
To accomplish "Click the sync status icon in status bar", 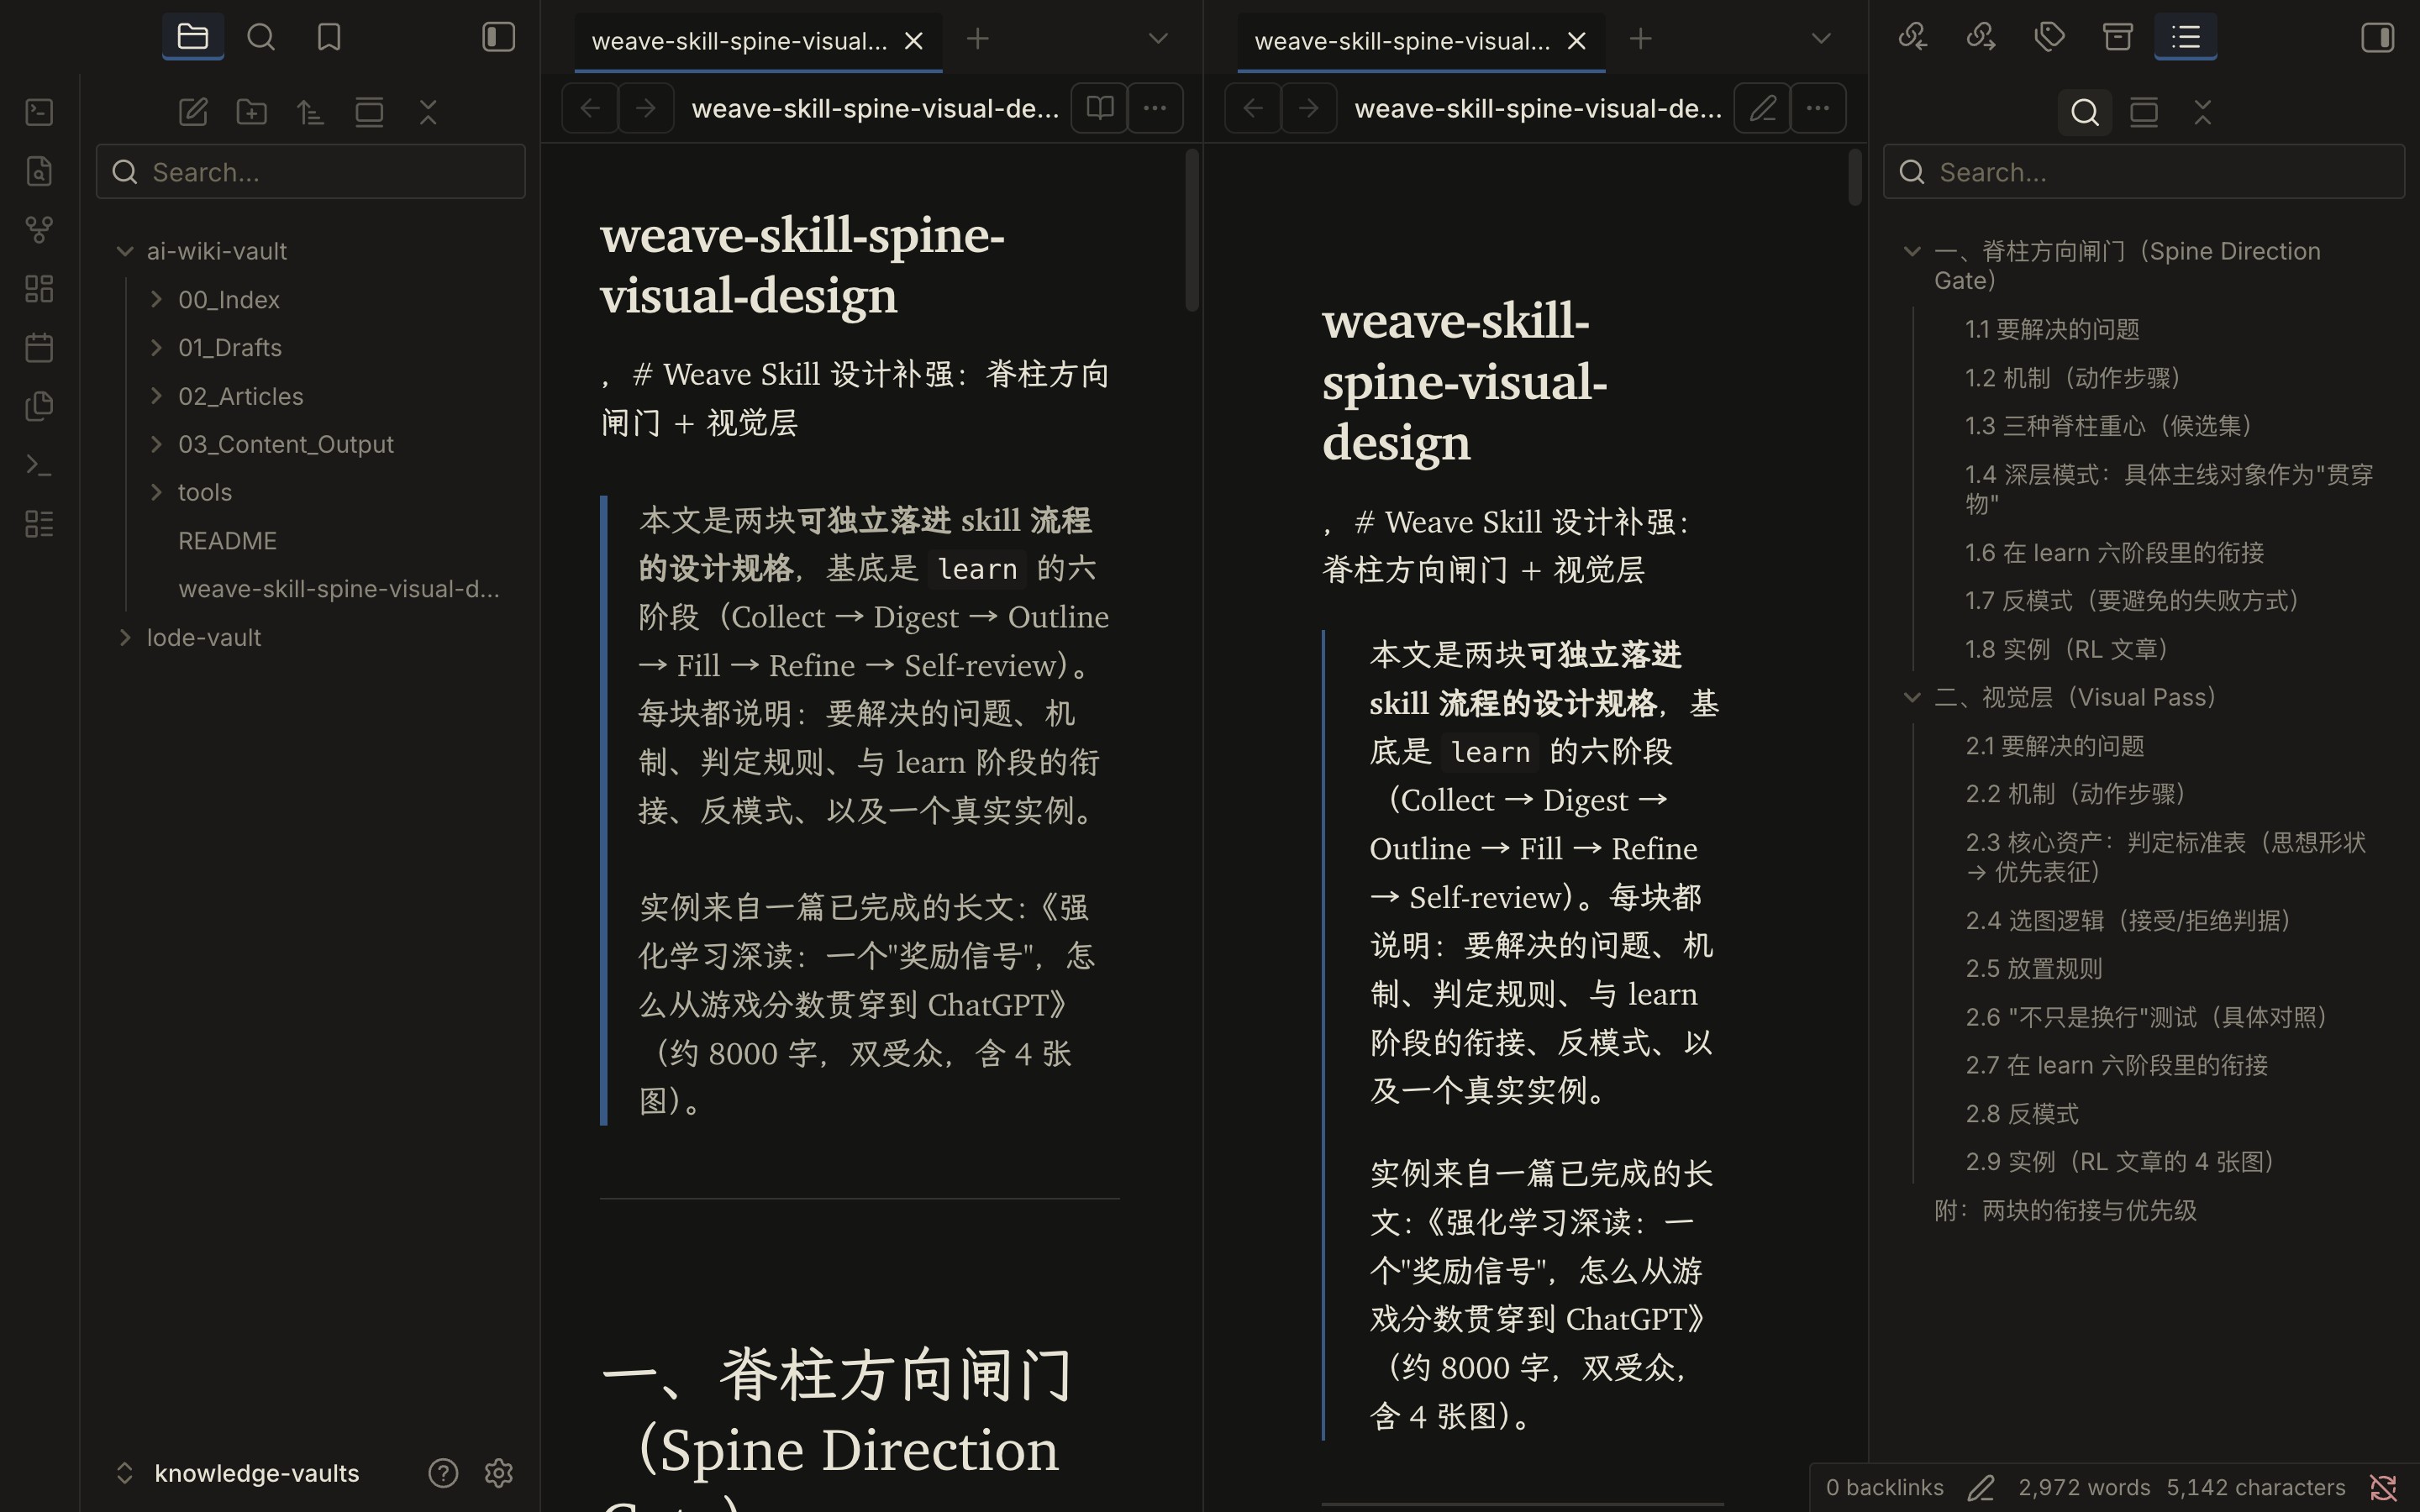I will click(2383, 1488).
